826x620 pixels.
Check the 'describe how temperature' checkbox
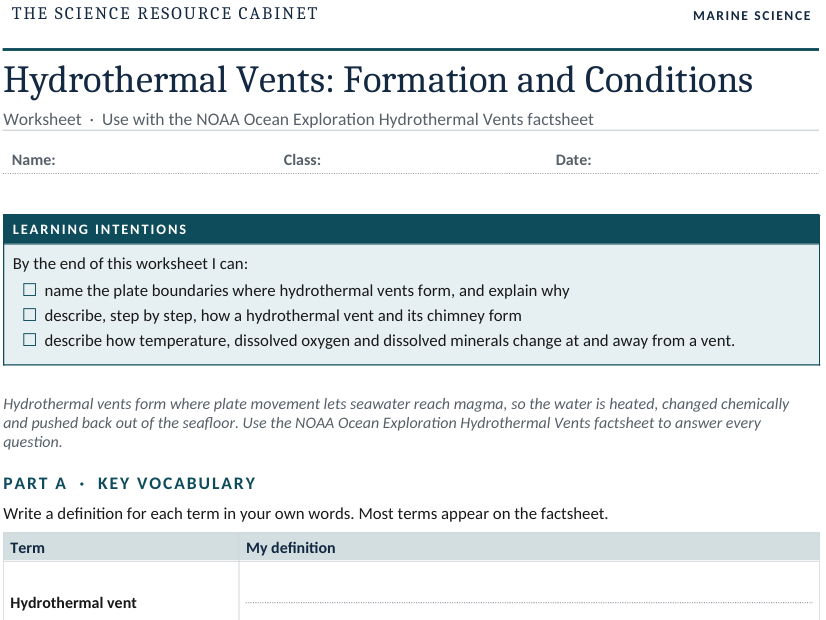pos(30,339)
